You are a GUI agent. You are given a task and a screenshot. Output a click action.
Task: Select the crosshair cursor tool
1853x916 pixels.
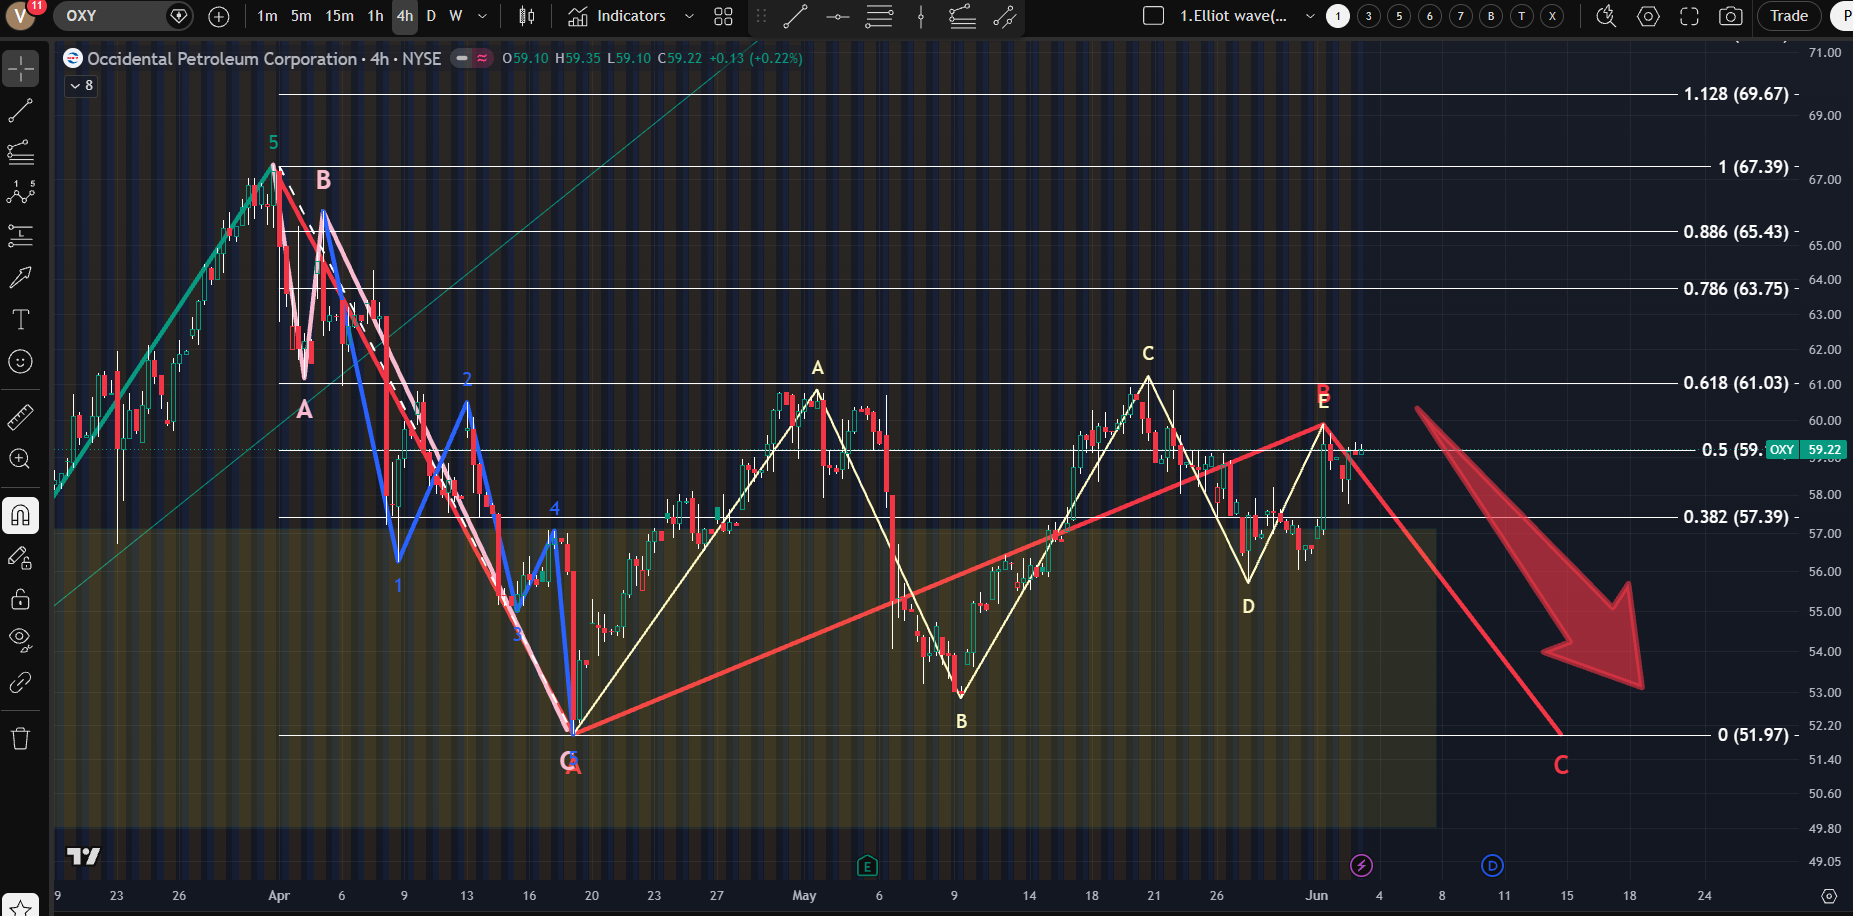pos(20,69)
